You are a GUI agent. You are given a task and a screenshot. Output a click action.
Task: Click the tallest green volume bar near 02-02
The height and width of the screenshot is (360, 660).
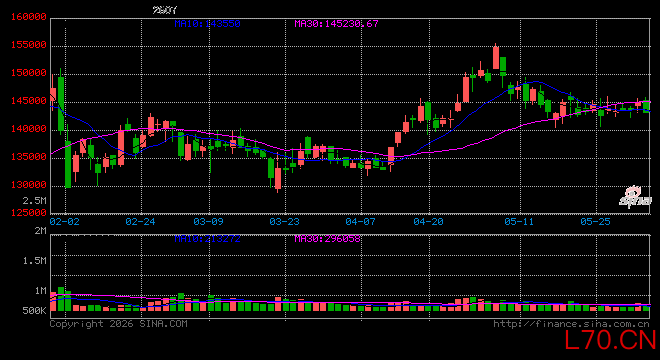pyautogui.click(x=61, y=299)
